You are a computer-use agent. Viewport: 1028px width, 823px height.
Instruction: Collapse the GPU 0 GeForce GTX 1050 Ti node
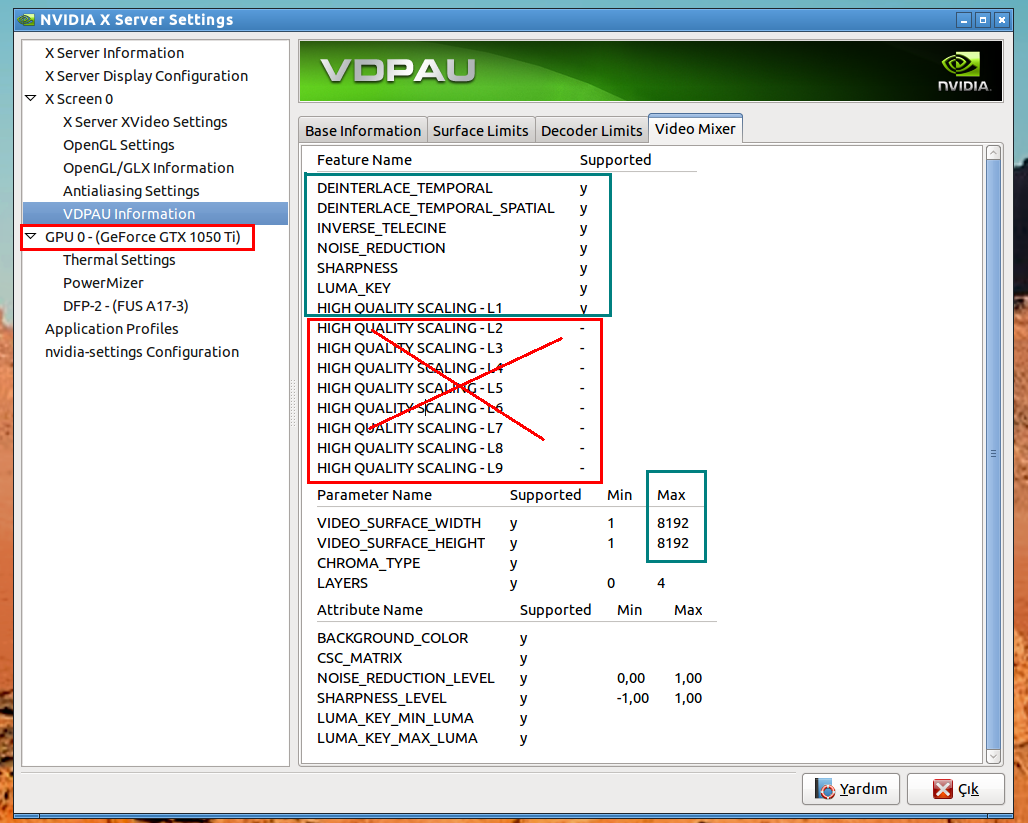tap(30, 236)
